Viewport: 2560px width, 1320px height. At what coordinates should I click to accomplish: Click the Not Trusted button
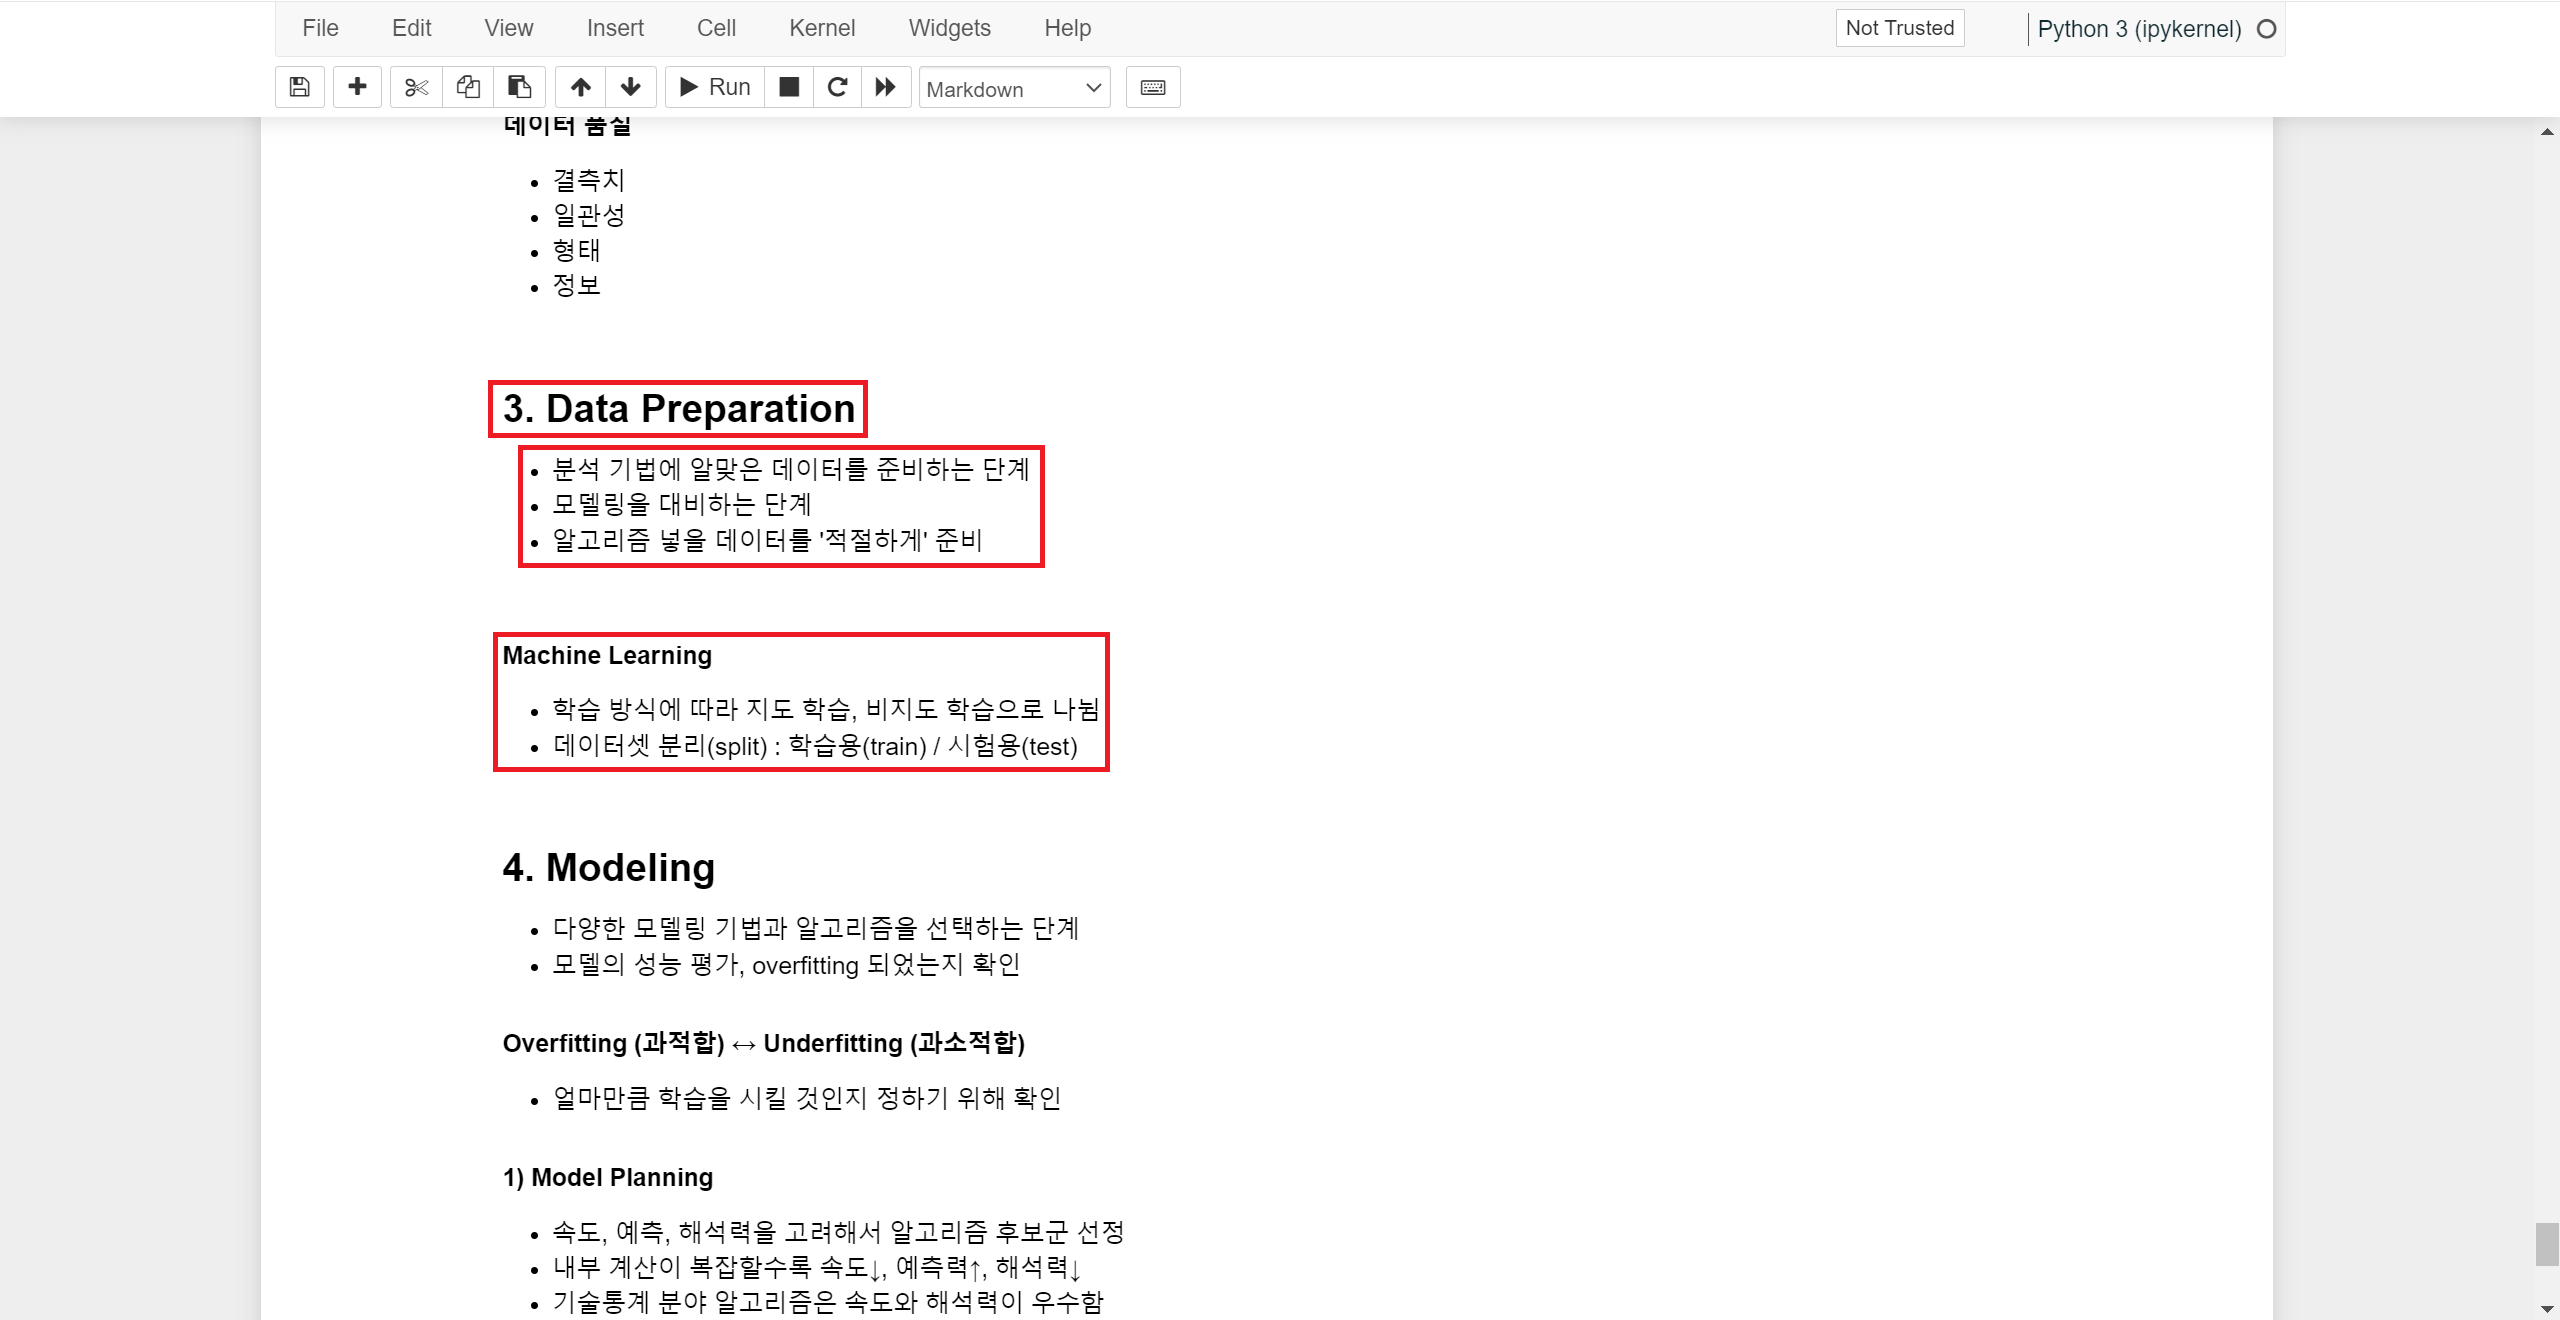[1899, 28]
